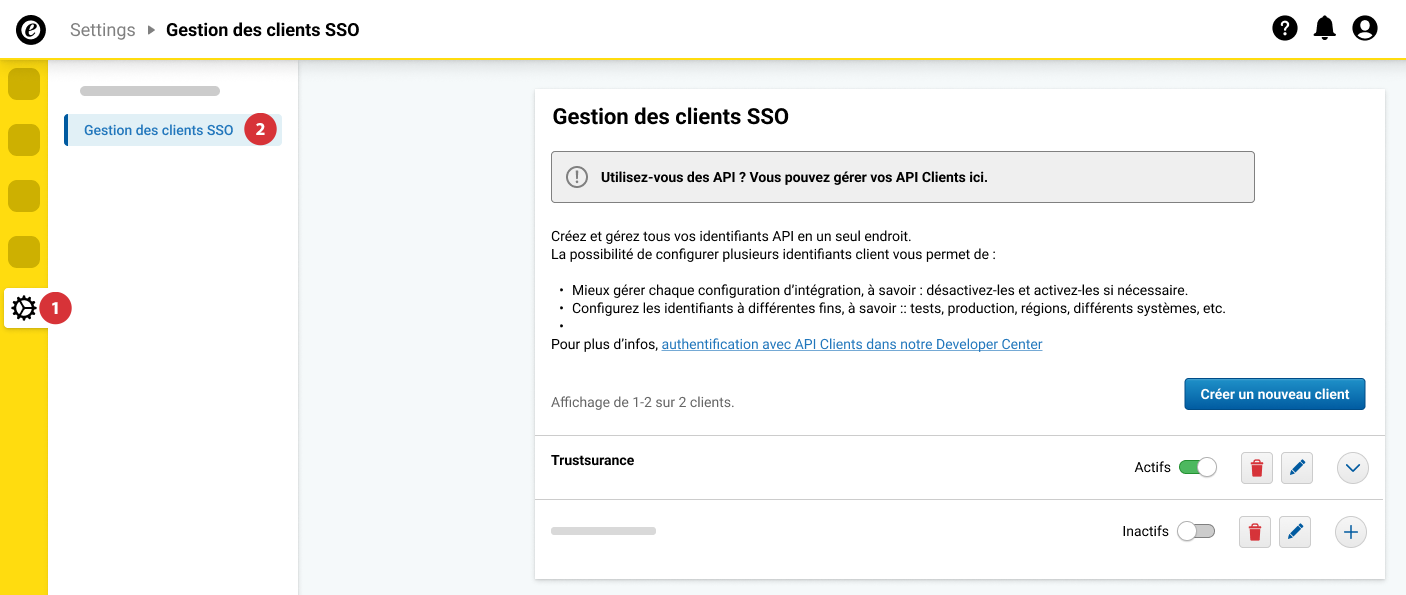
Task: Go to Settings in the breadcrumb
Action: [x=102, y=30]
